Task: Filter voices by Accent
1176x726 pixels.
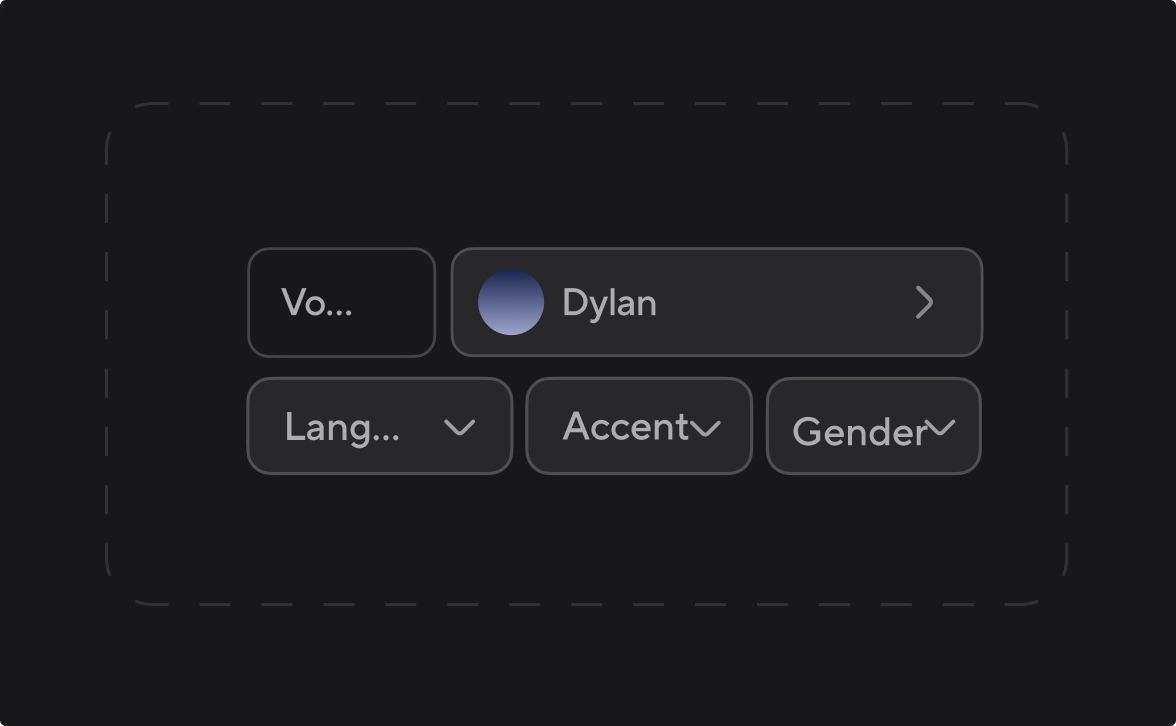Action: click(639, 426)
